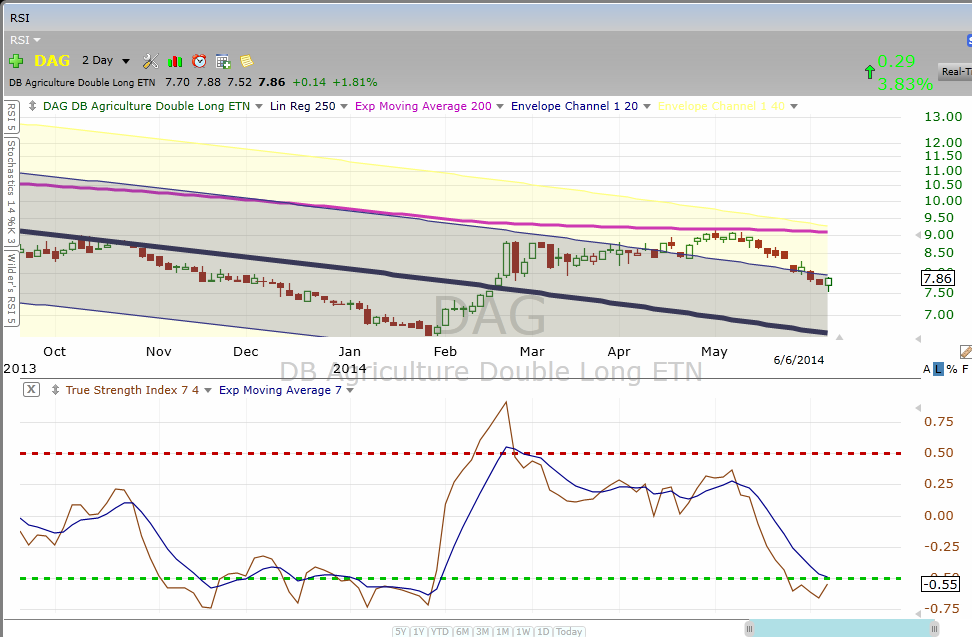972x637 pixels.
Task: Click the green plus add symbol icon
Action: pyautogui.click(x=16, y=61)
